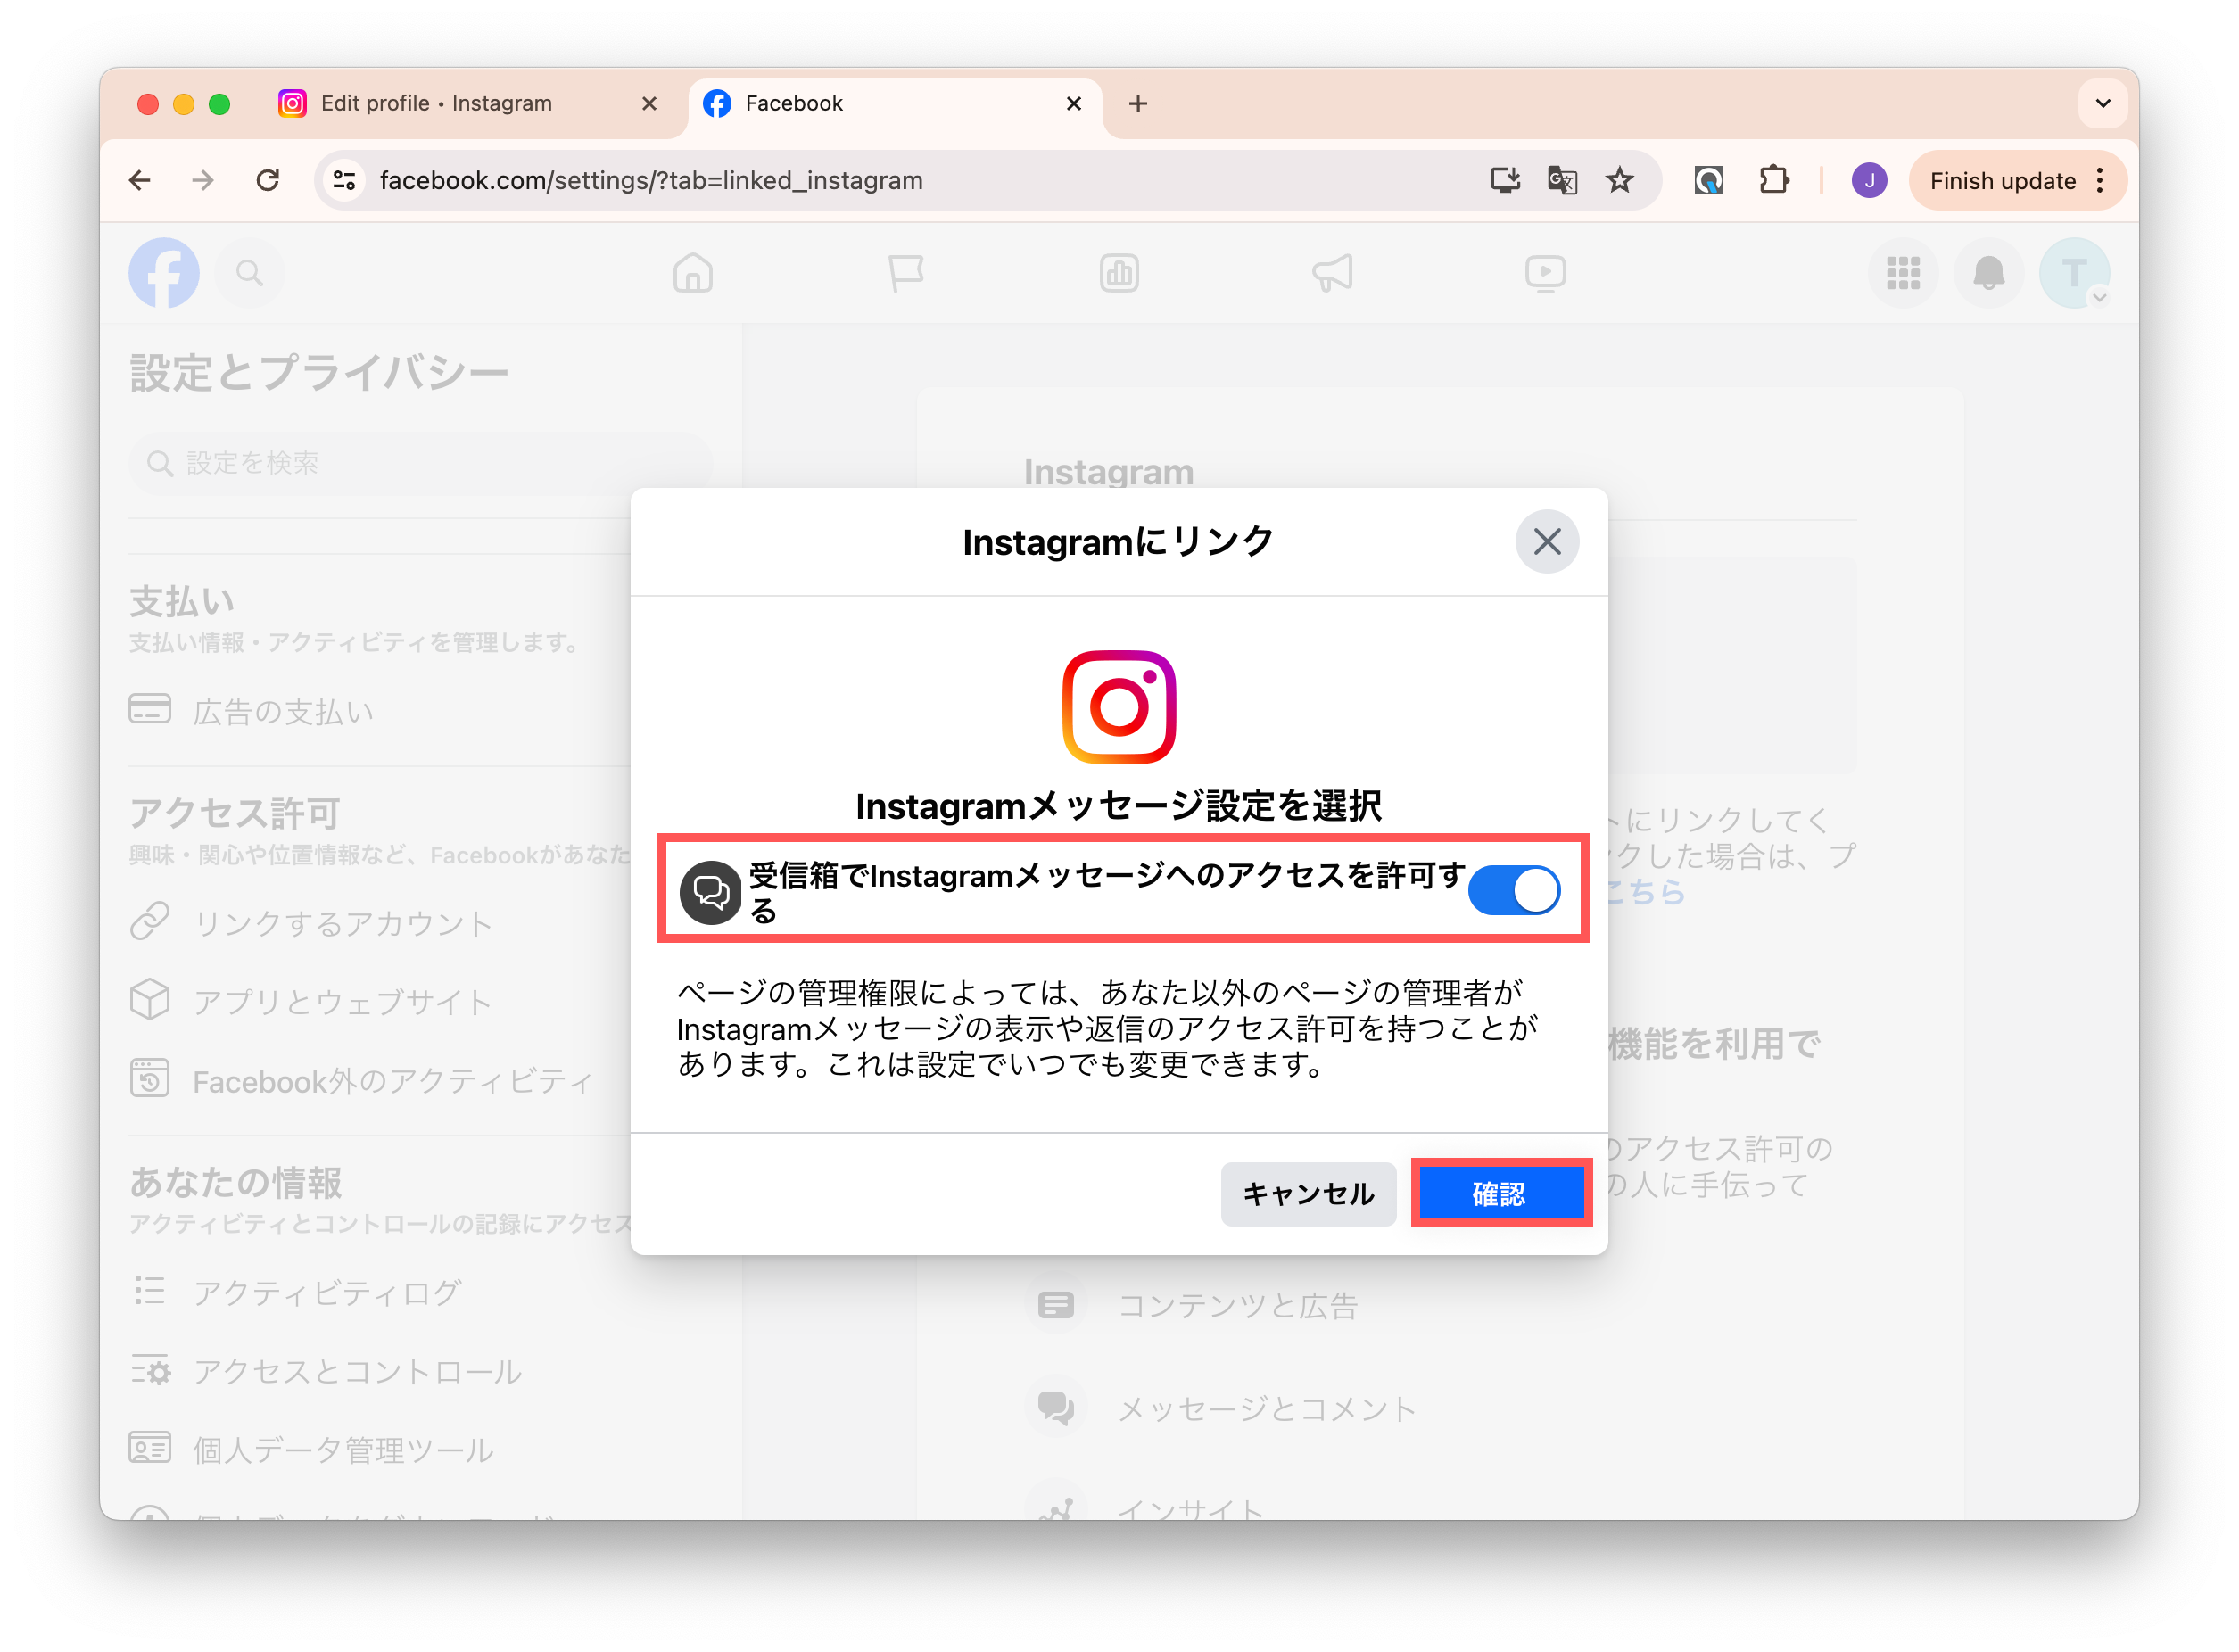The image size is (2239, 1652).
Task: Open a new browser tab
Action: (1137, 103)
